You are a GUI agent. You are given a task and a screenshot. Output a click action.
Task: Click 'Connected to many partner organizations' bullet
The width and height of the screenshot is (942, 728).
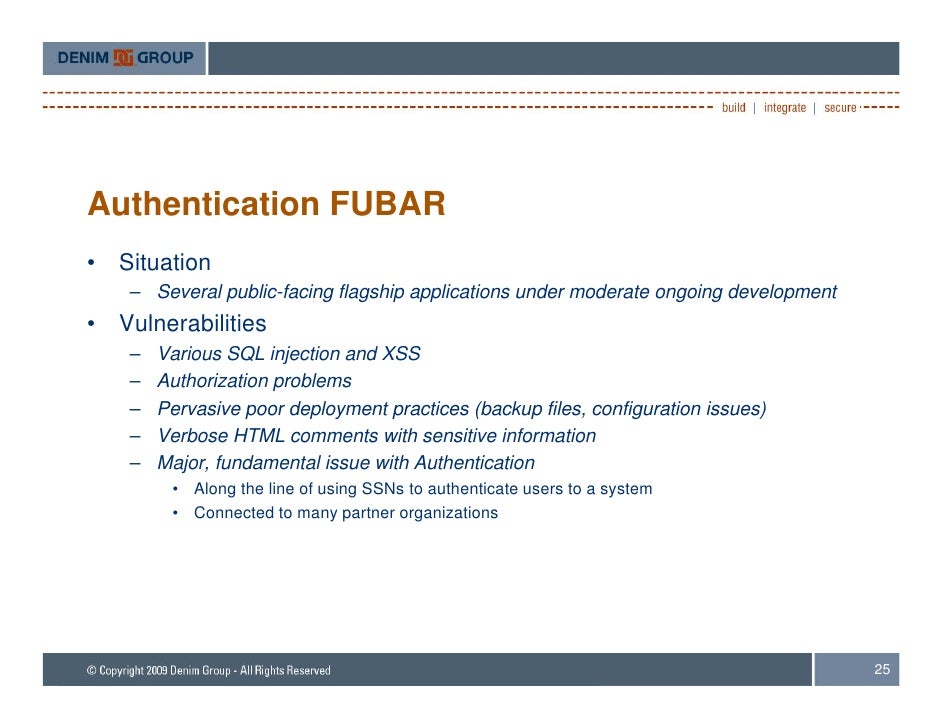click(345, 513)
